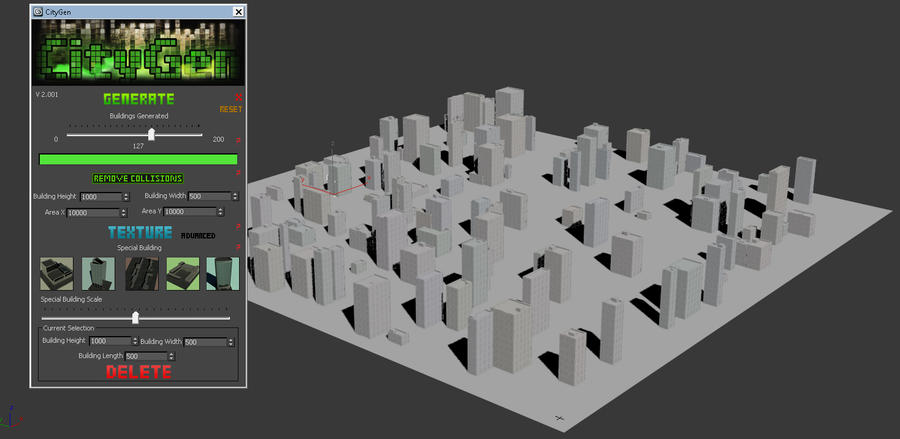This screenshot has height=439, width=900.
Task: Click spinner arrows of Area Y
Action: 220,212
